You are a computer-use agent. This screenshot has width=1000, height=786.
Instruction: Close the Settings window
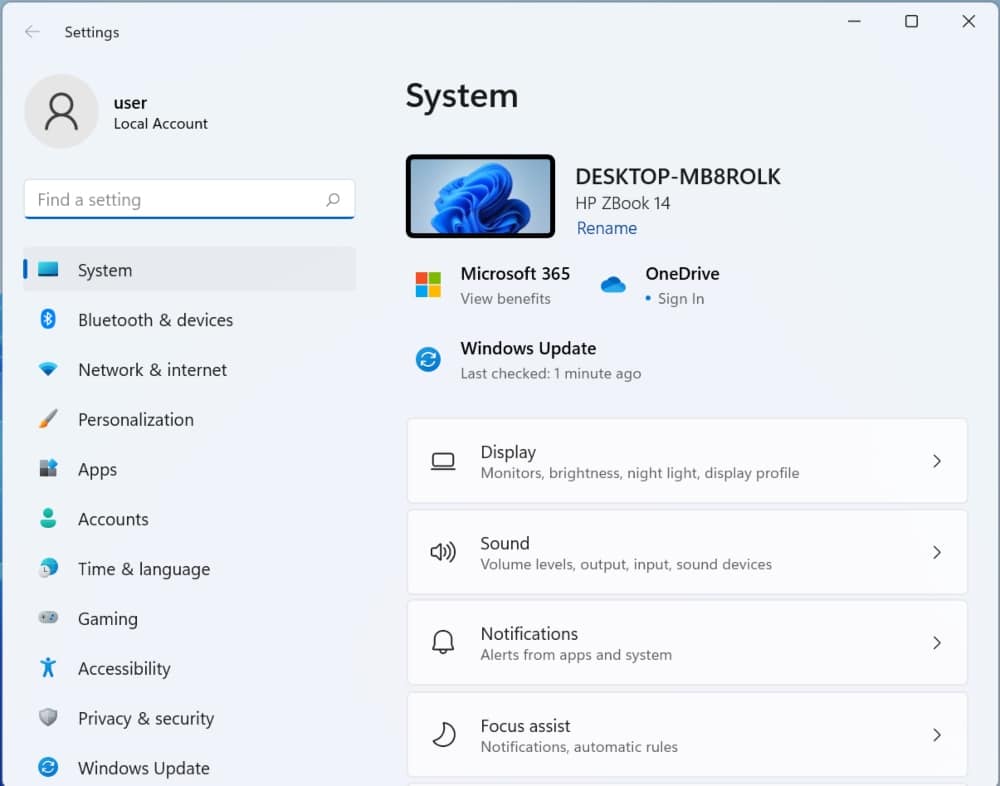(968, 21)
